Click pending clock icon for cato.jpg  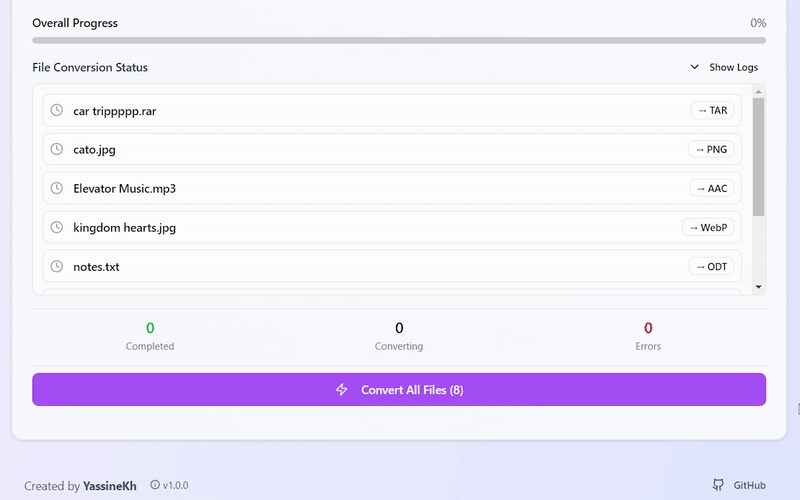(x=57, y=149)
